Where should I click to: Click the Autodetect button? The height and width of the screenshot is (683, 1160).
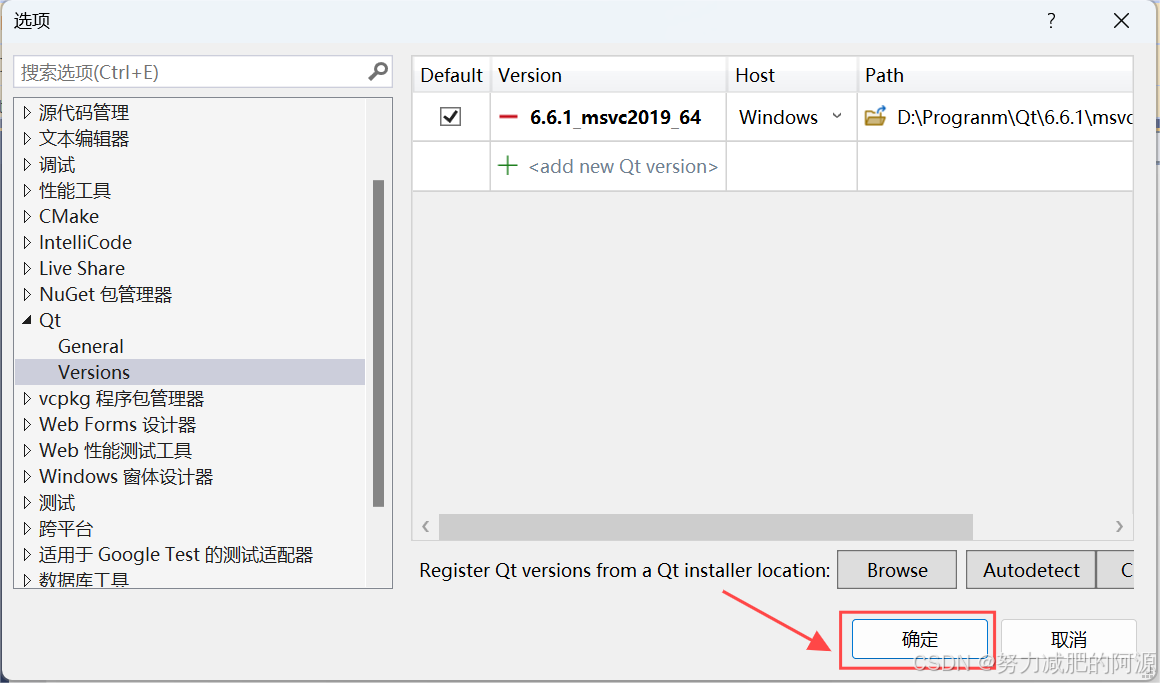coord(1031,570)
